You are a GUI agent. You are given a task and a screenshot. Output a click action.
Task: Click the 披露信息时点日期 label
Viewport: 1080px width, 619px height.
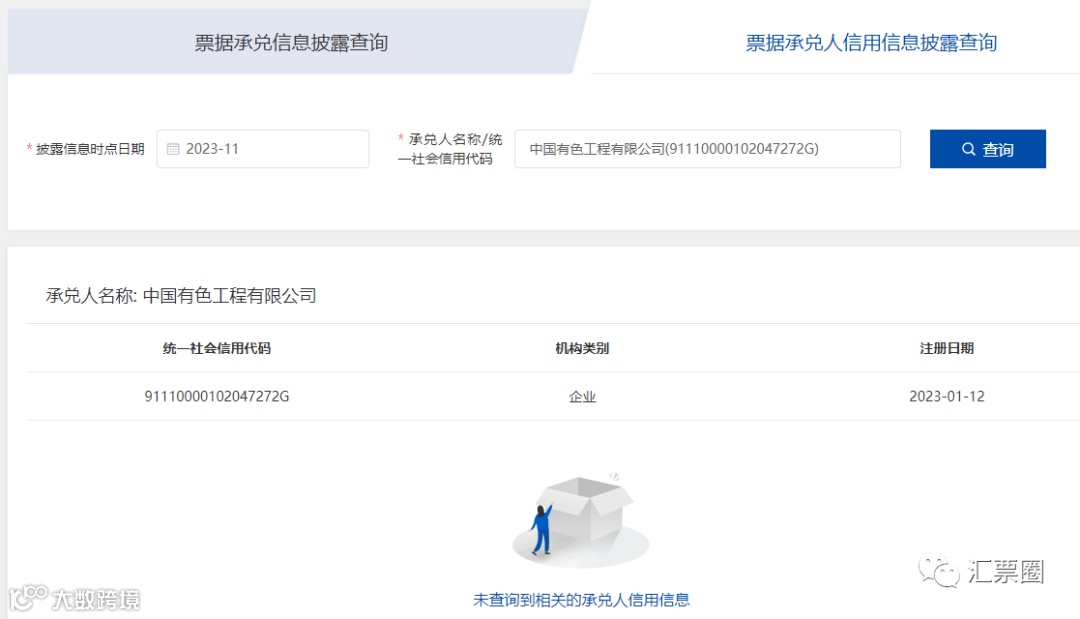coord(90,149)
